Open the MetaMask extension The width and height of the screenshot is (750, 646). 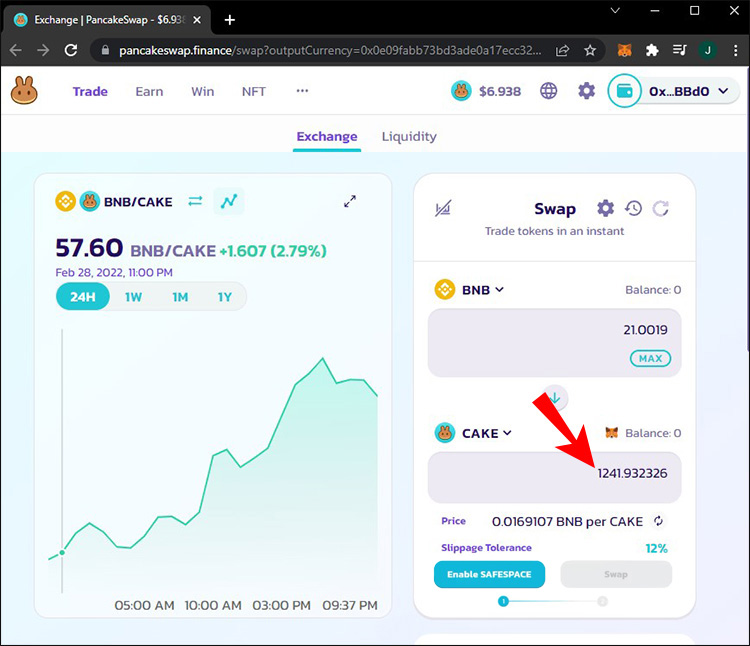pos(624,50)
